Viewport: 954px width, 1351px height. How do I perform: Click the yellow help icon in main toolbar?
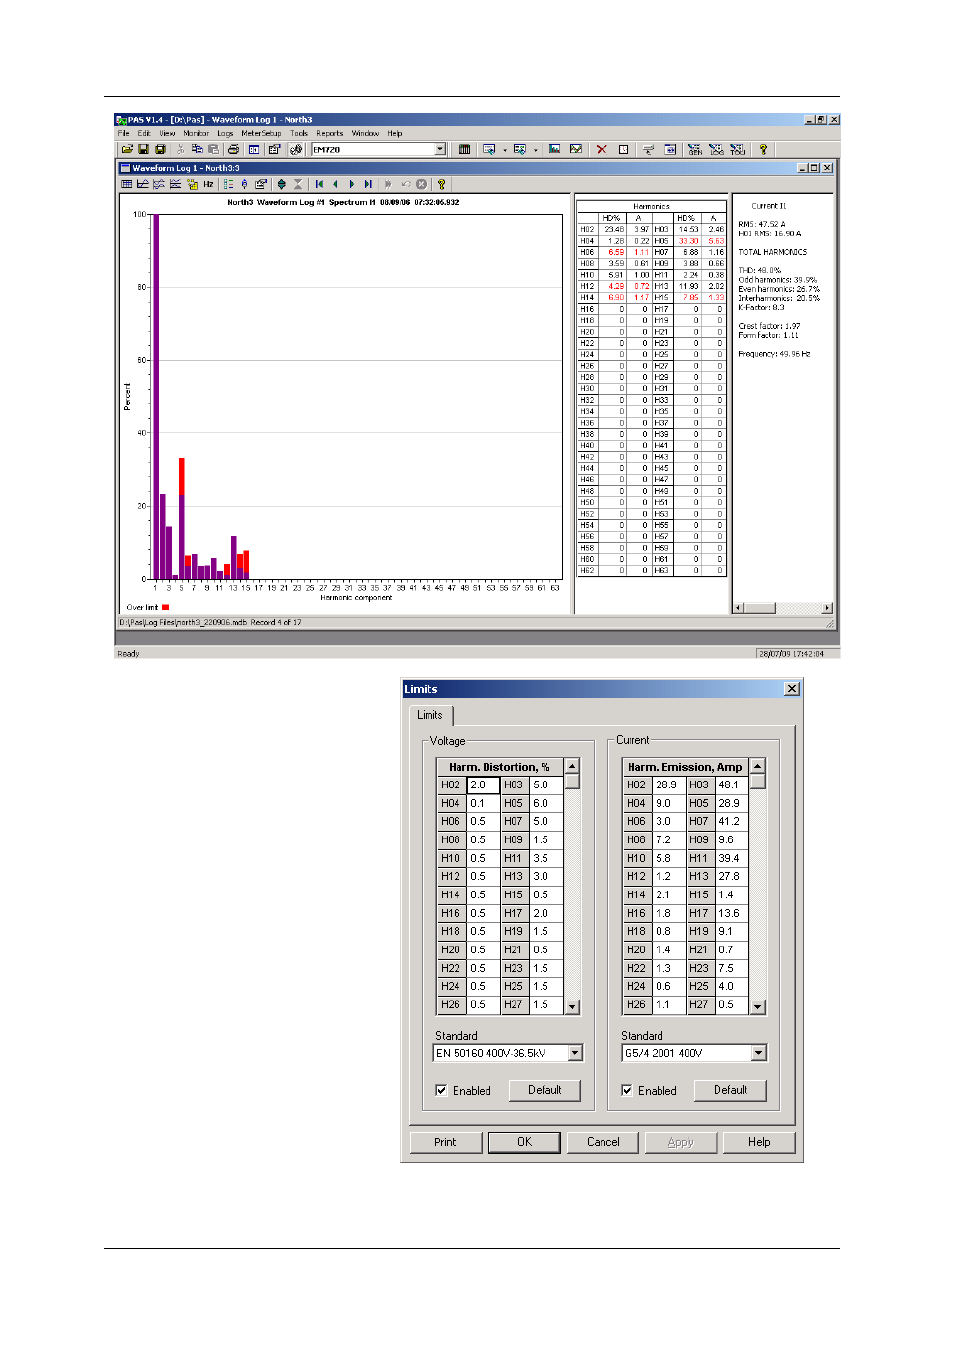764,149
